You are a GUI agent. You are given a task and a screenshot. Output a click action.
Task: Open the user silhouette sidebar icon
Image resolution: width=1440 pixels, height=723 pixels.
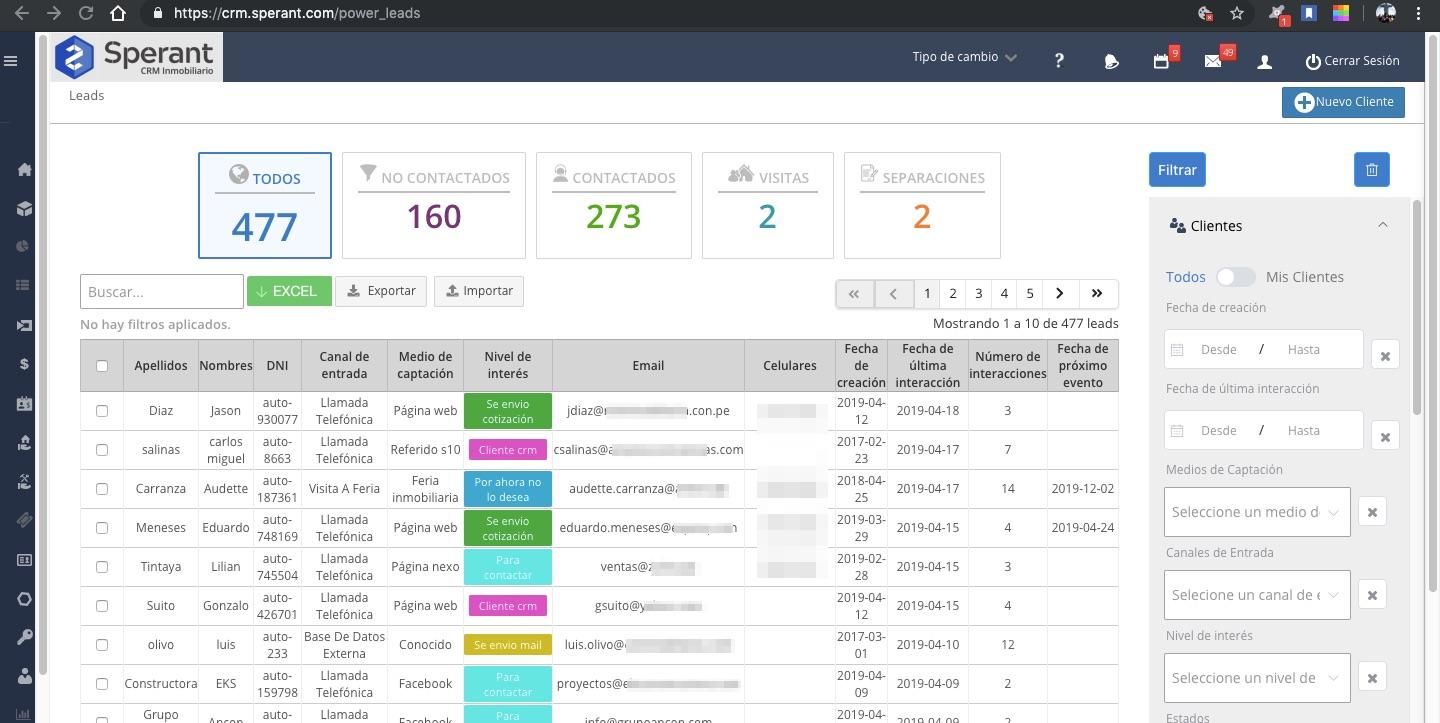coord(25,676)
